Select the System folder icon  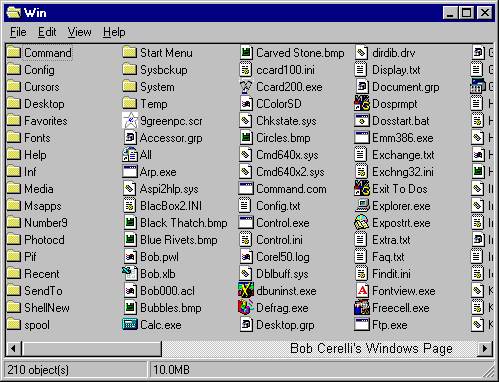point(130,86)
